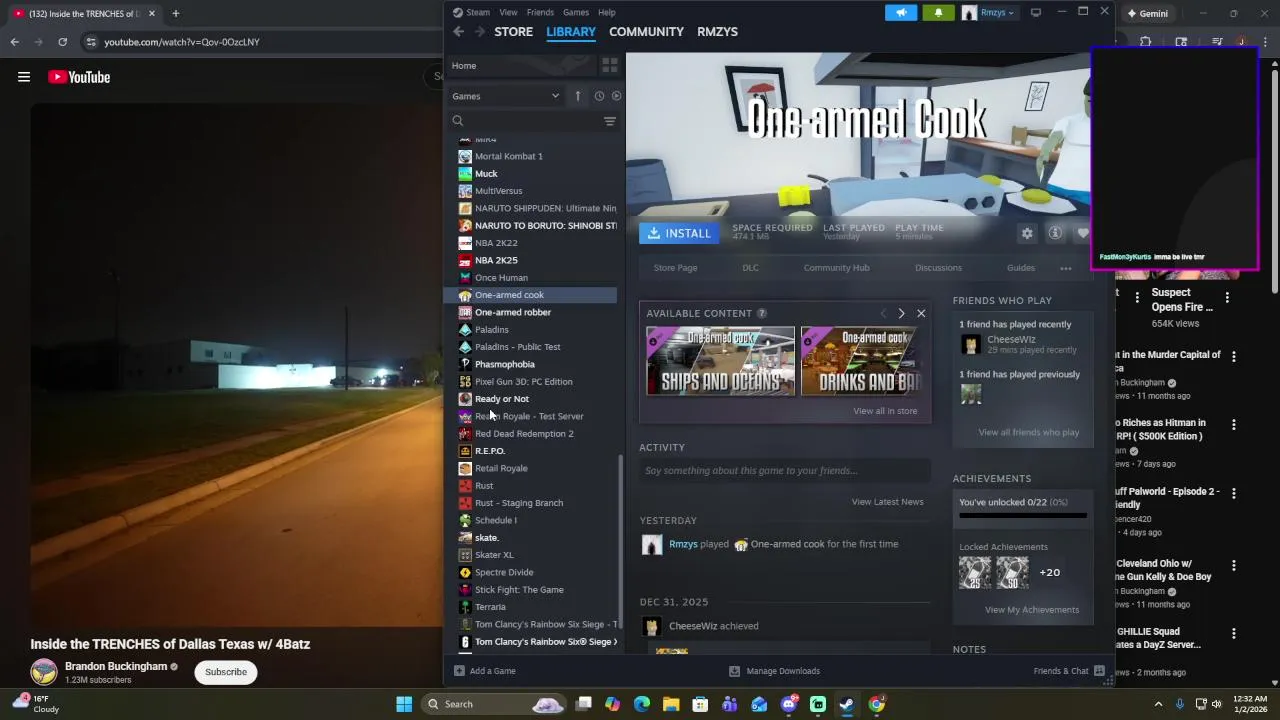Open the View menu in Steam
This screenshot has height=720, width=1280.
[508, 13]
